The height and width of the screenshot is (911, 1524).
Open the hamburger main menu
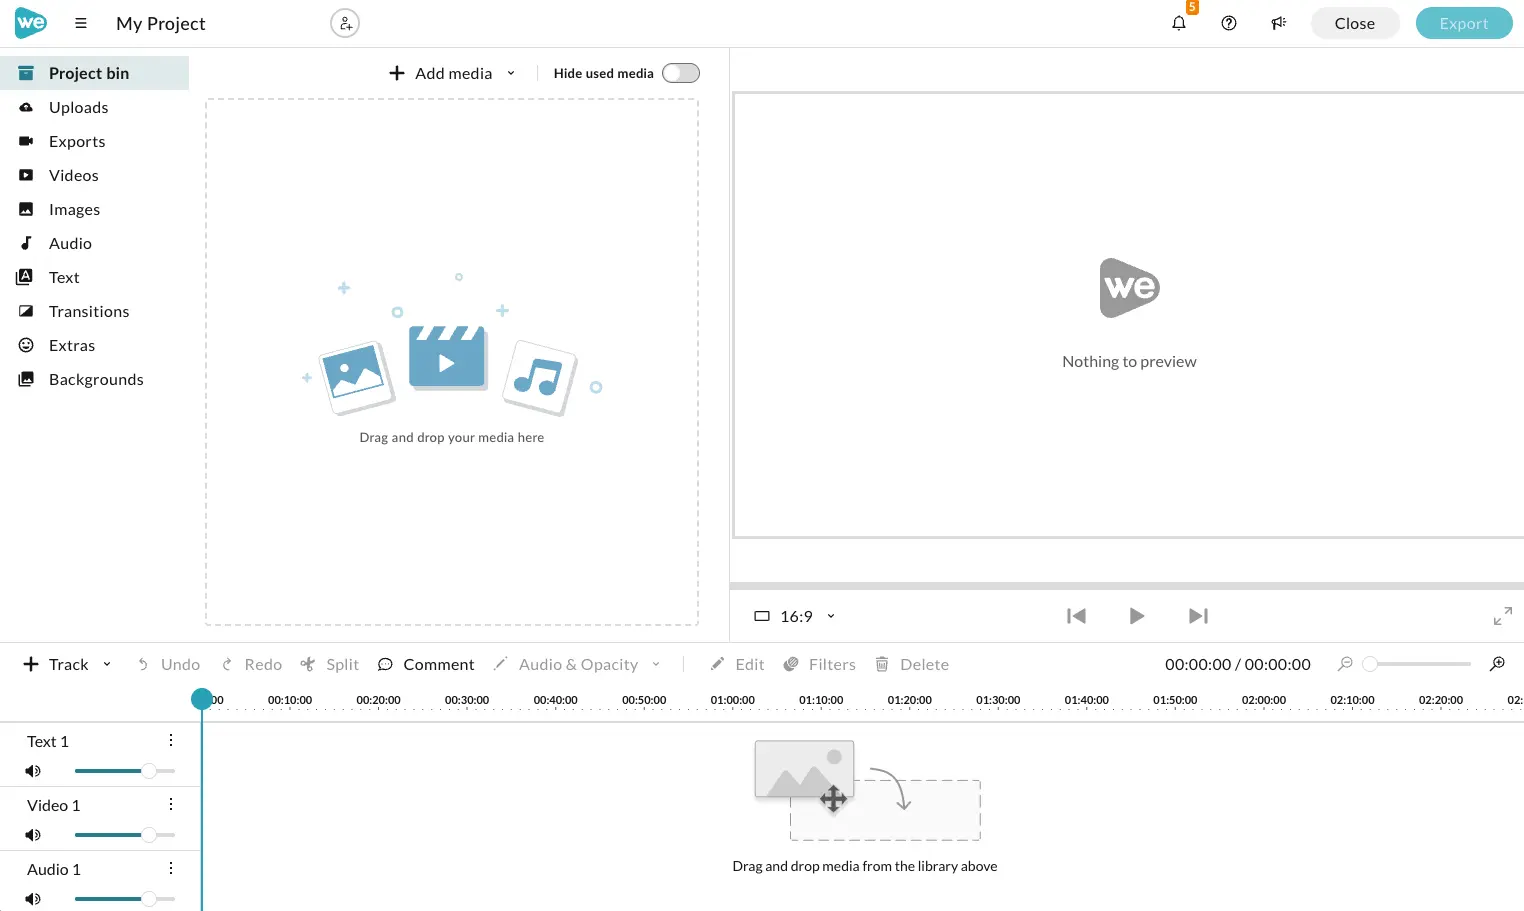click(81, 23)
